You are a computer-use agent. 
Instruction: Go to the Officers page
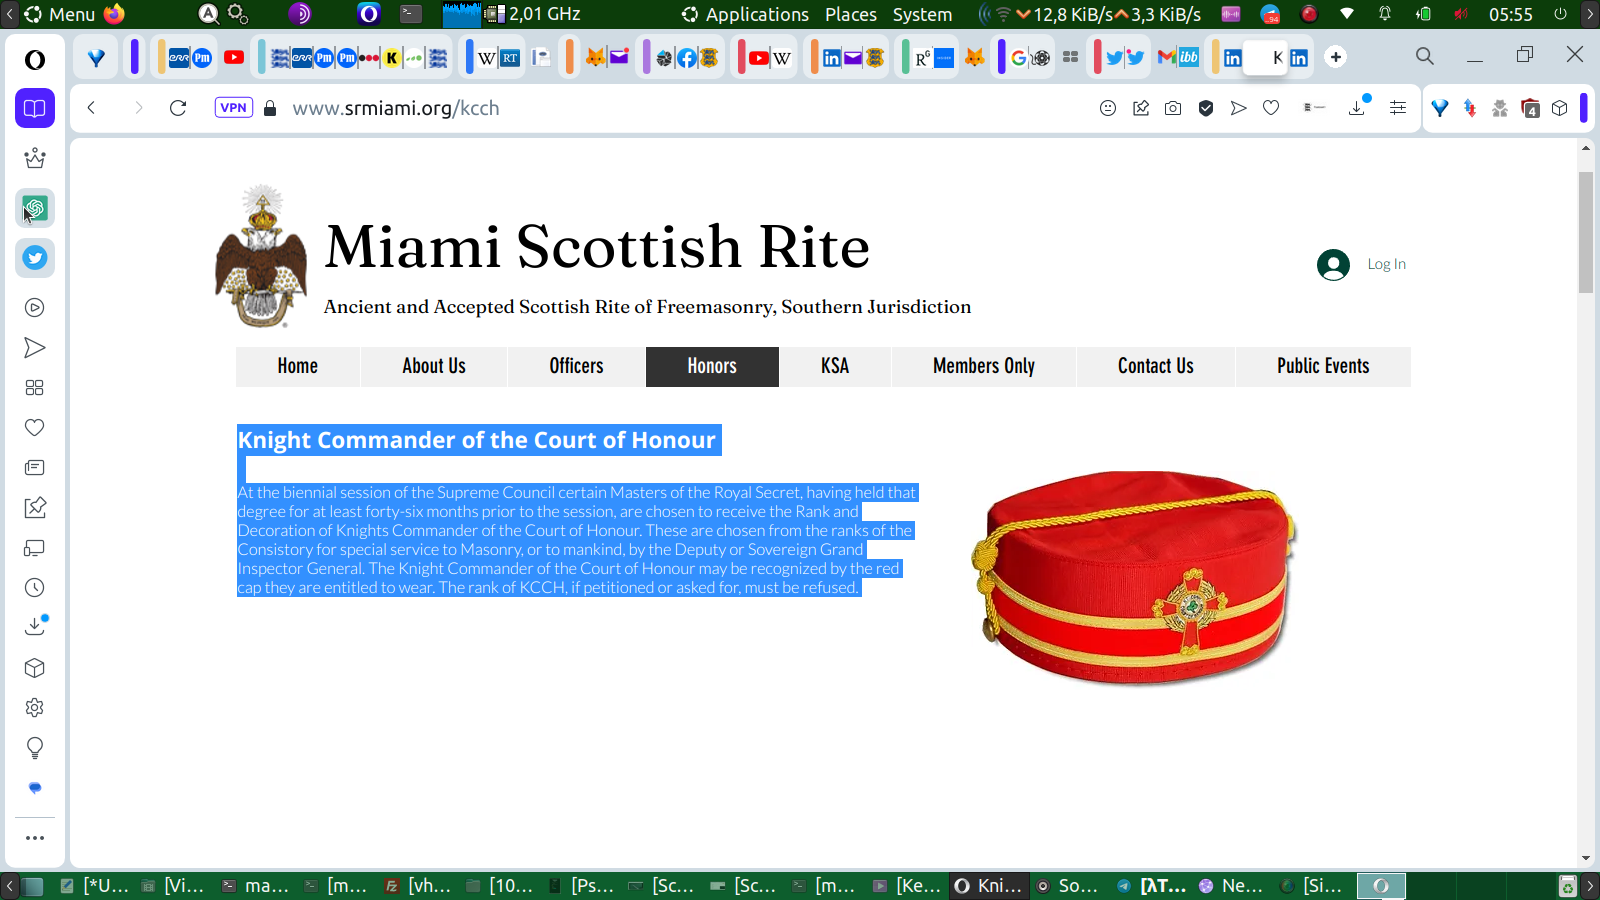[x=577, y=366]
